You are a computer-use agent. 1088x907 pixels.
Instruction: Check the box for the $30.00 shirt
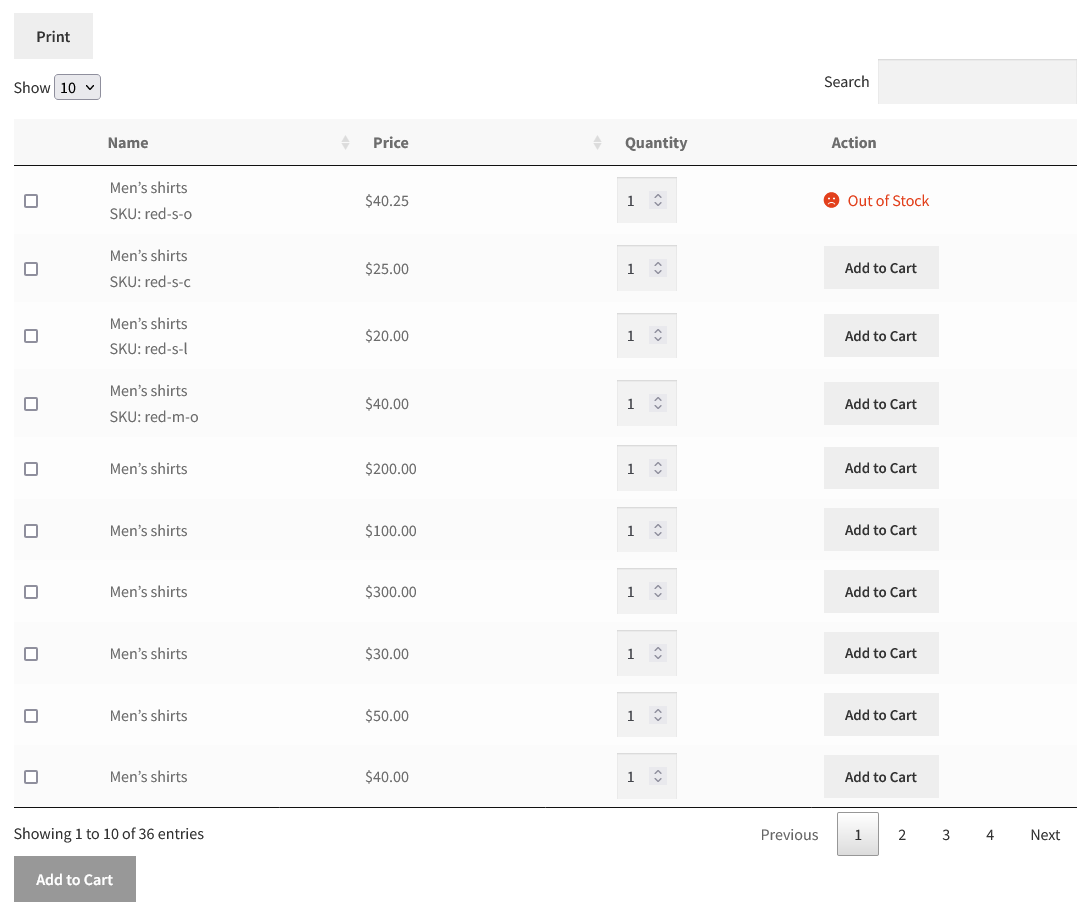coord(31,654)
